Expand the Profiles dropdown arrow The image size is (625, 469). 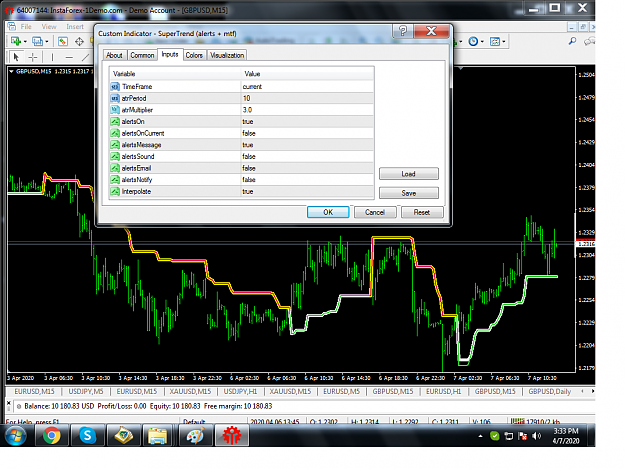click(x=47, y=41)
